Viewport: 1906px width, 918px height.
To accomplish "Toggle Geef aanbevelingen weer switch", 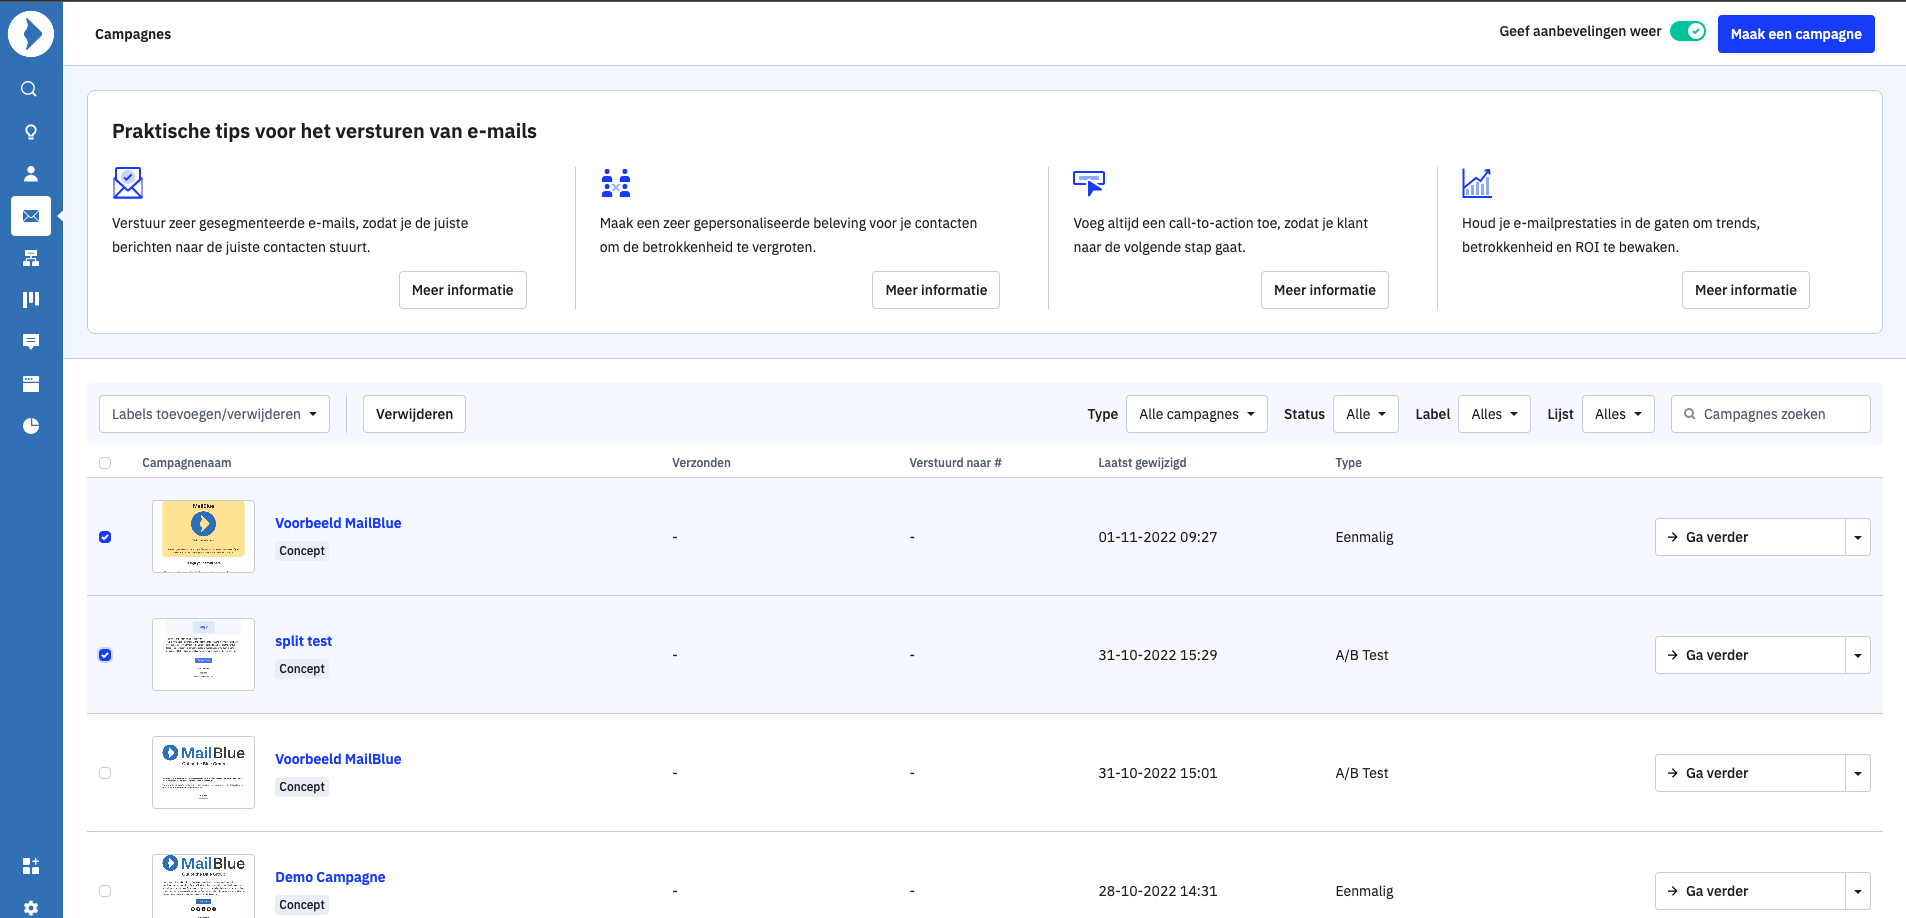I will coord(1688,31).
